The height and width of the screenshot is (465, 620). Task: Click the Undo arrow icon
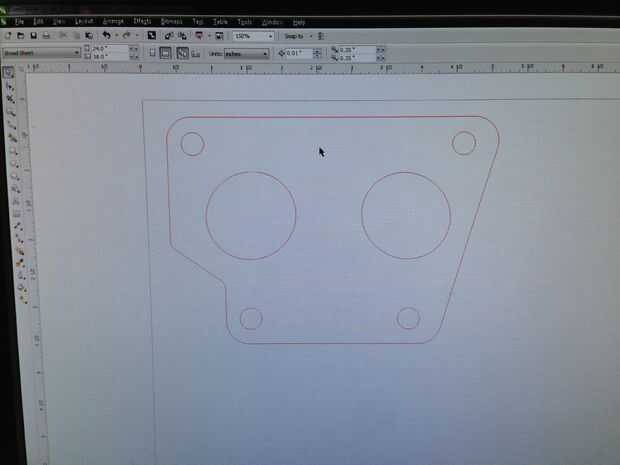point(106,35)
